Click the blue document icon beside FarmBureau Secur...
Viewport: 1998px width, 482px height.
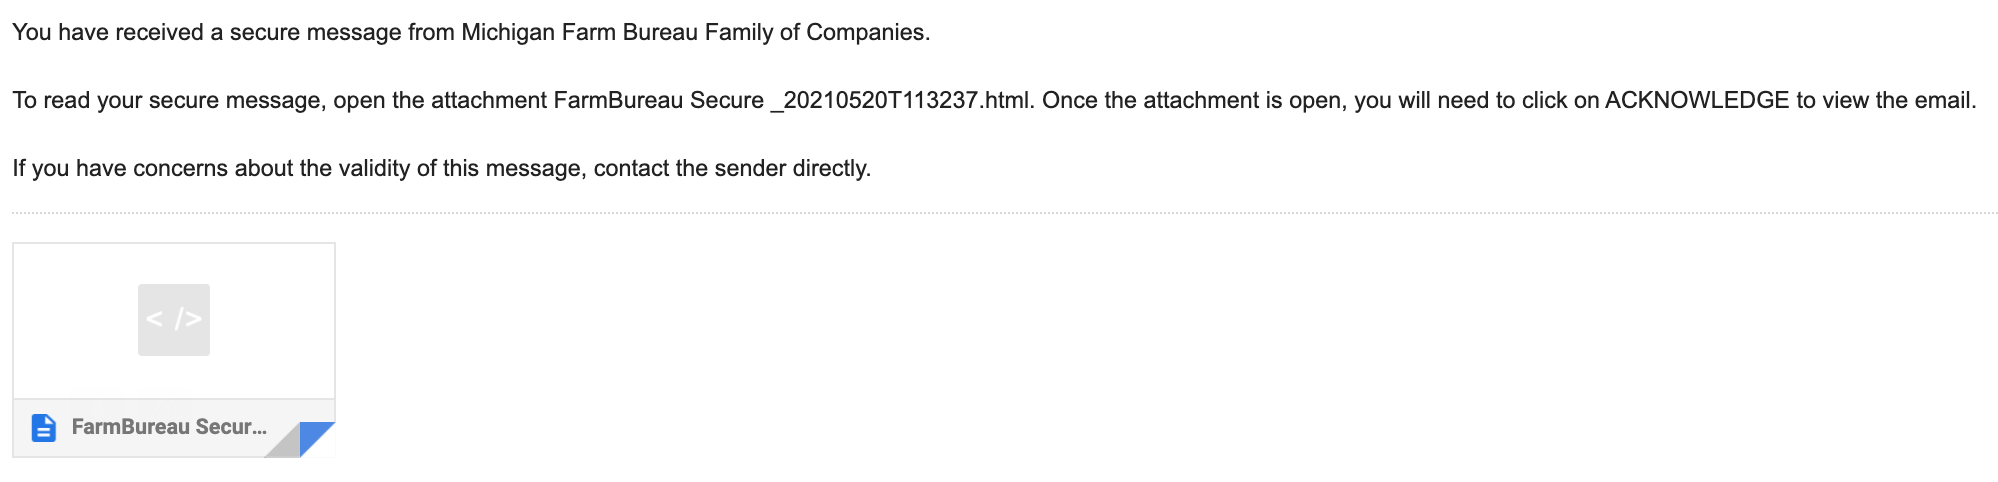click(x=44, y=428)
